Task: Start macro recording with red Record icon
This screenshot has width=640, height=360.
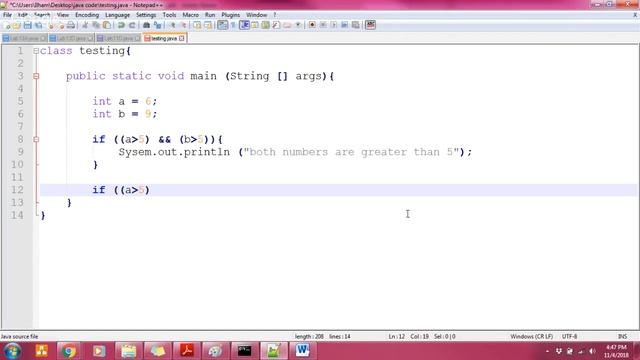Action: [x=312, y=25]
